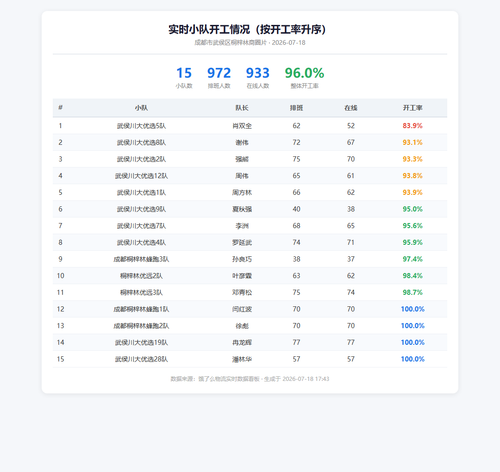Click the 小队 column header
500x472 pixels.
pos(141,108)
